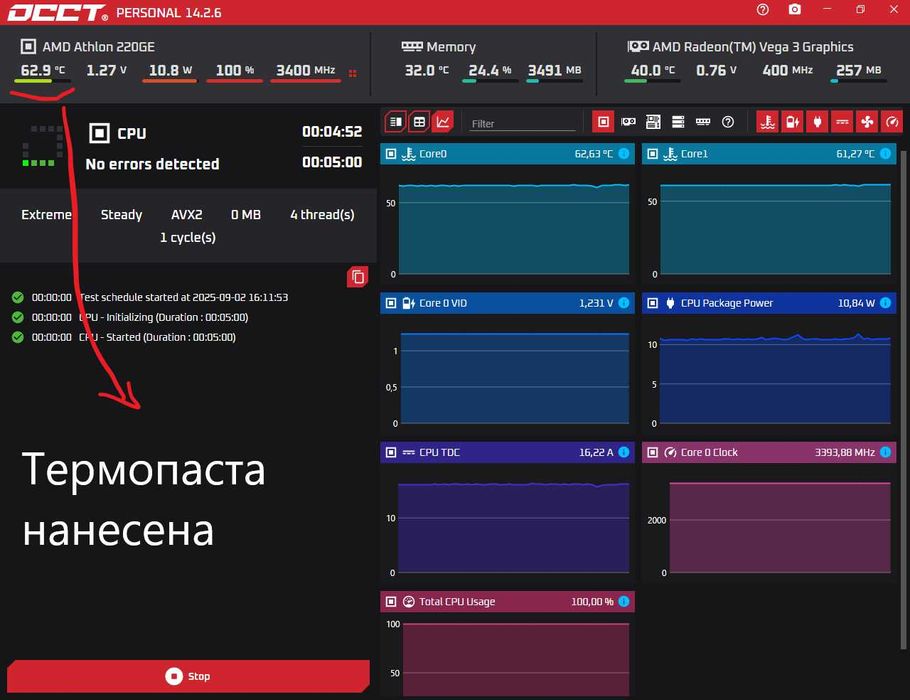This screenshot has width=910, height=700.
Task: Select the Core 0 Clock graph area
Action: tap(780, 528)
